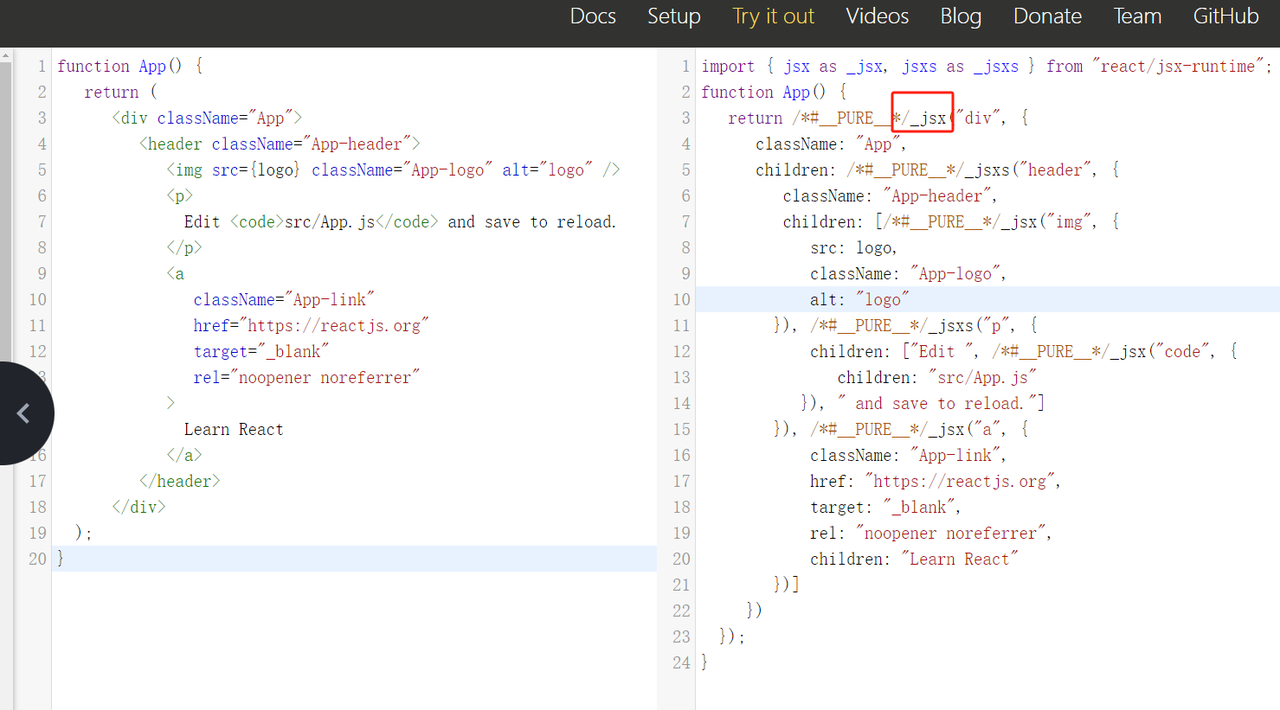This screenshot has width=1280, height=710.
Task: Visit the GitHub link
Action: (x=1226, y=16)
